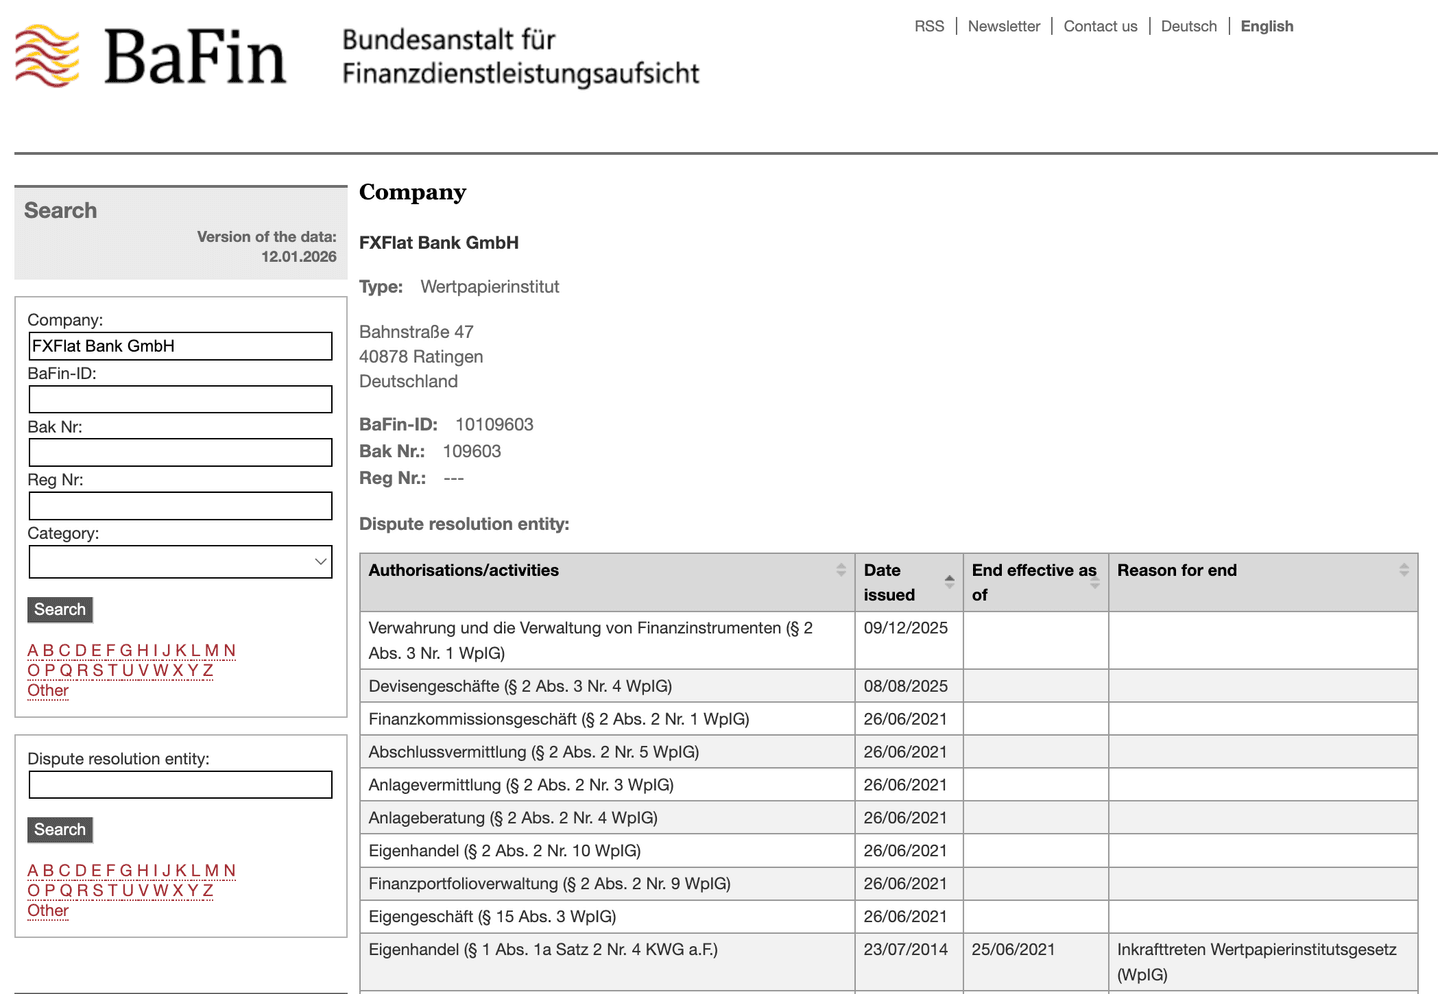Click the Company name input field
Screen dimensions: 1440x994
coord(180,345)
